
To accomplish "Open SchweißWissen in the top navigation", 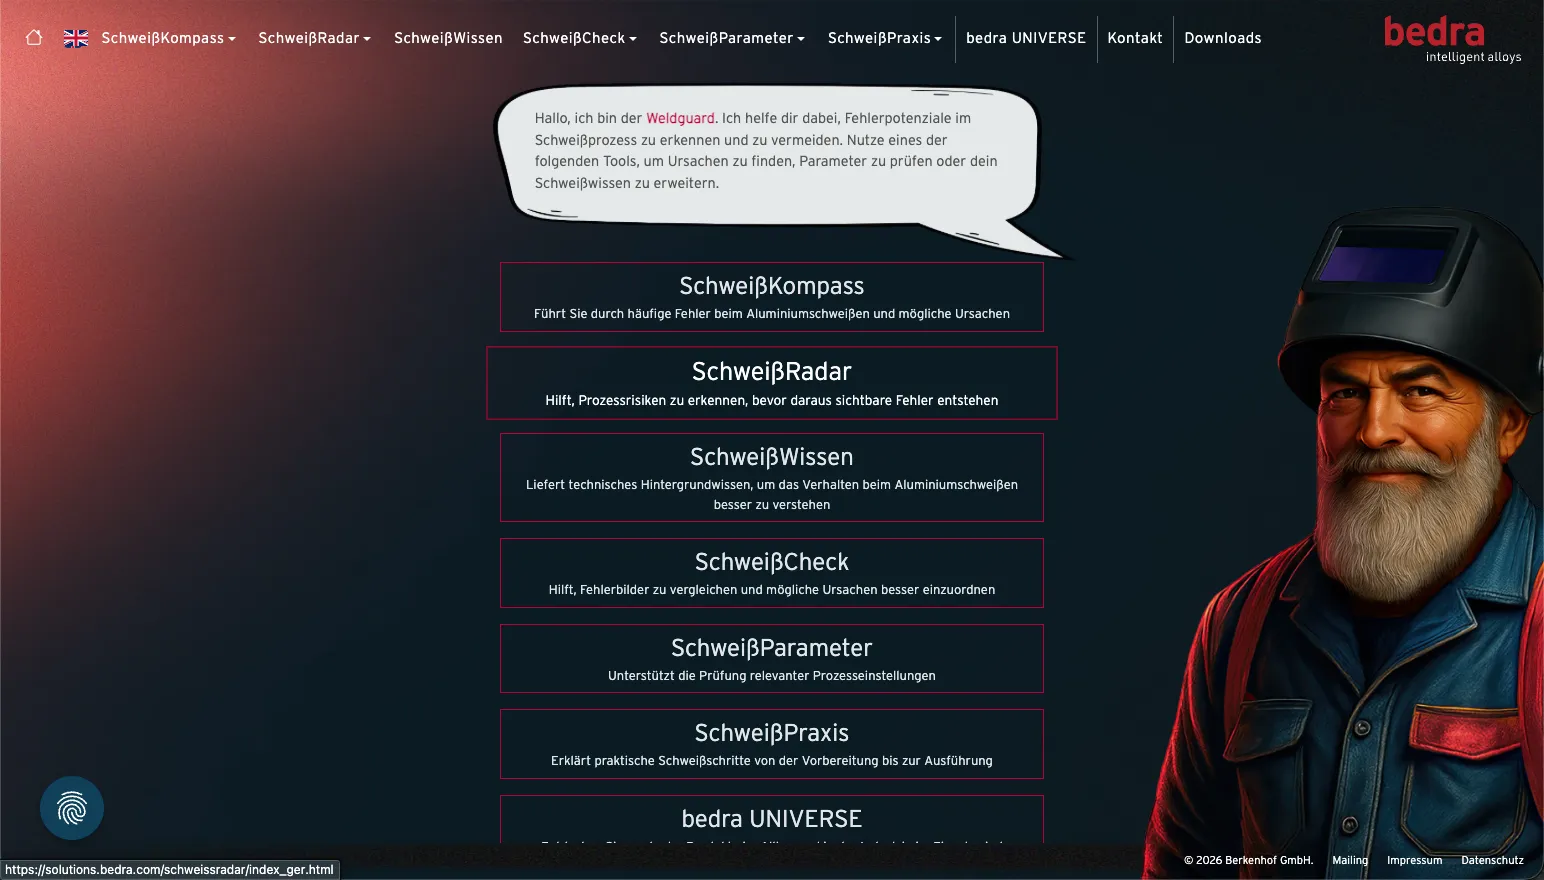I will 448,38.
